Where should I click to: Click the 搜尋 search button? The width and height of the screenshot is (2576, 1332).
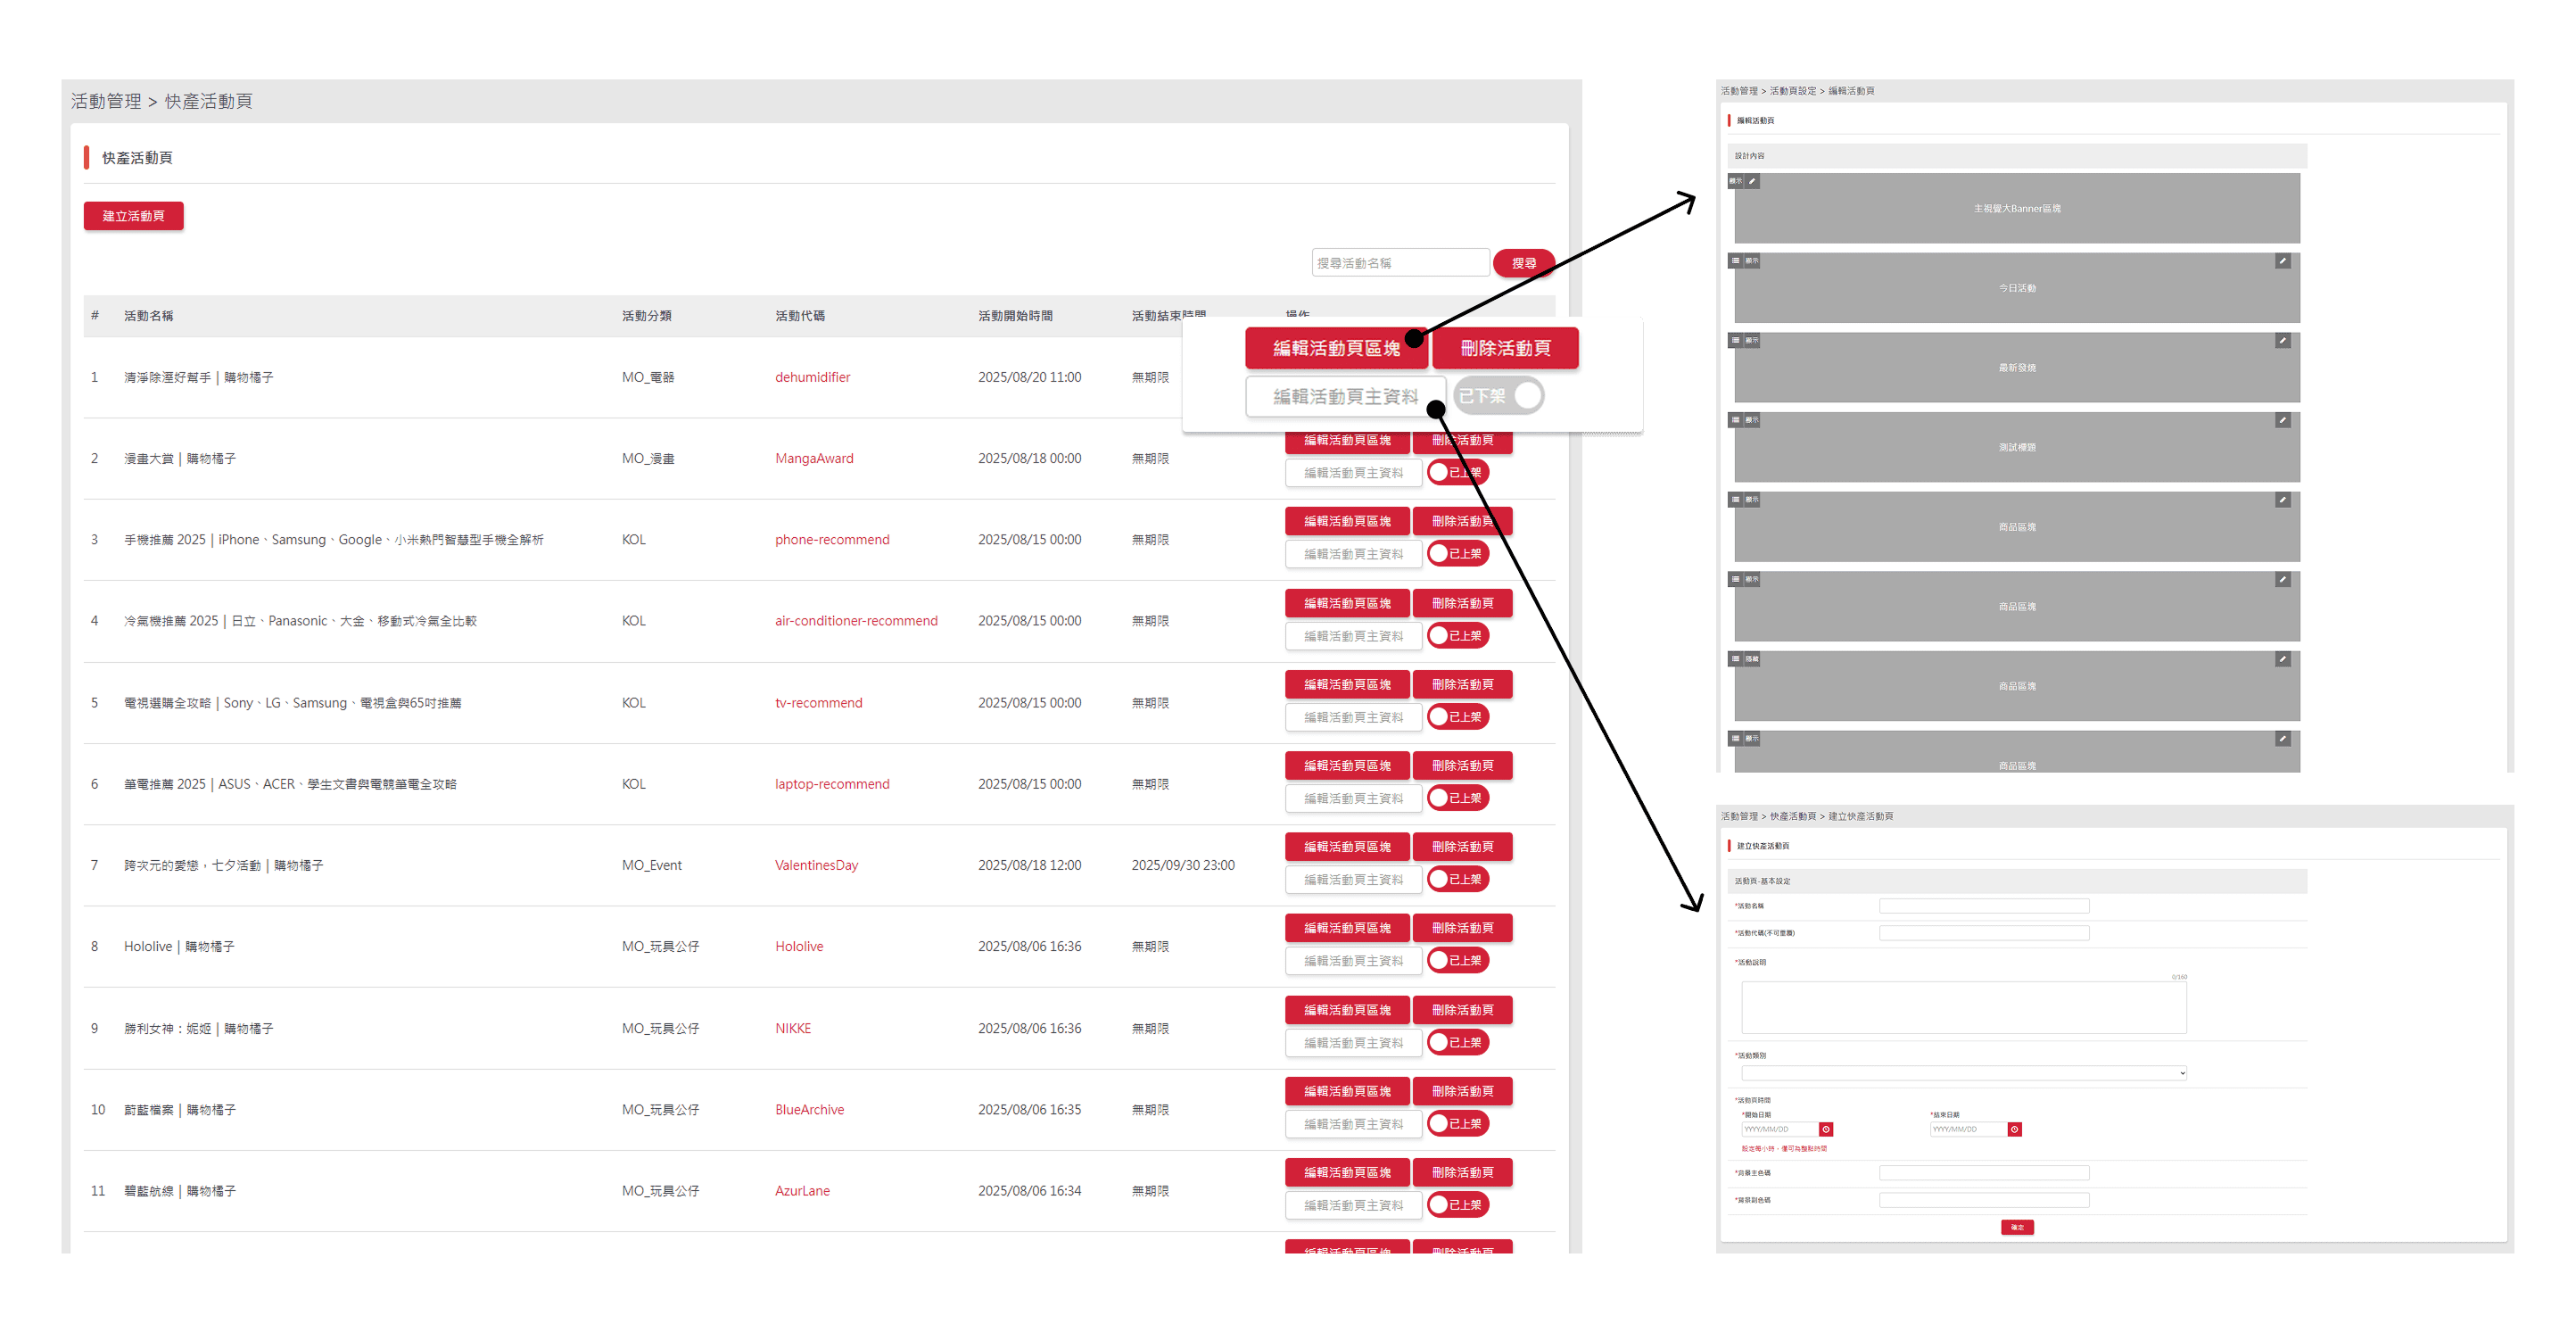click(1523, 263)
